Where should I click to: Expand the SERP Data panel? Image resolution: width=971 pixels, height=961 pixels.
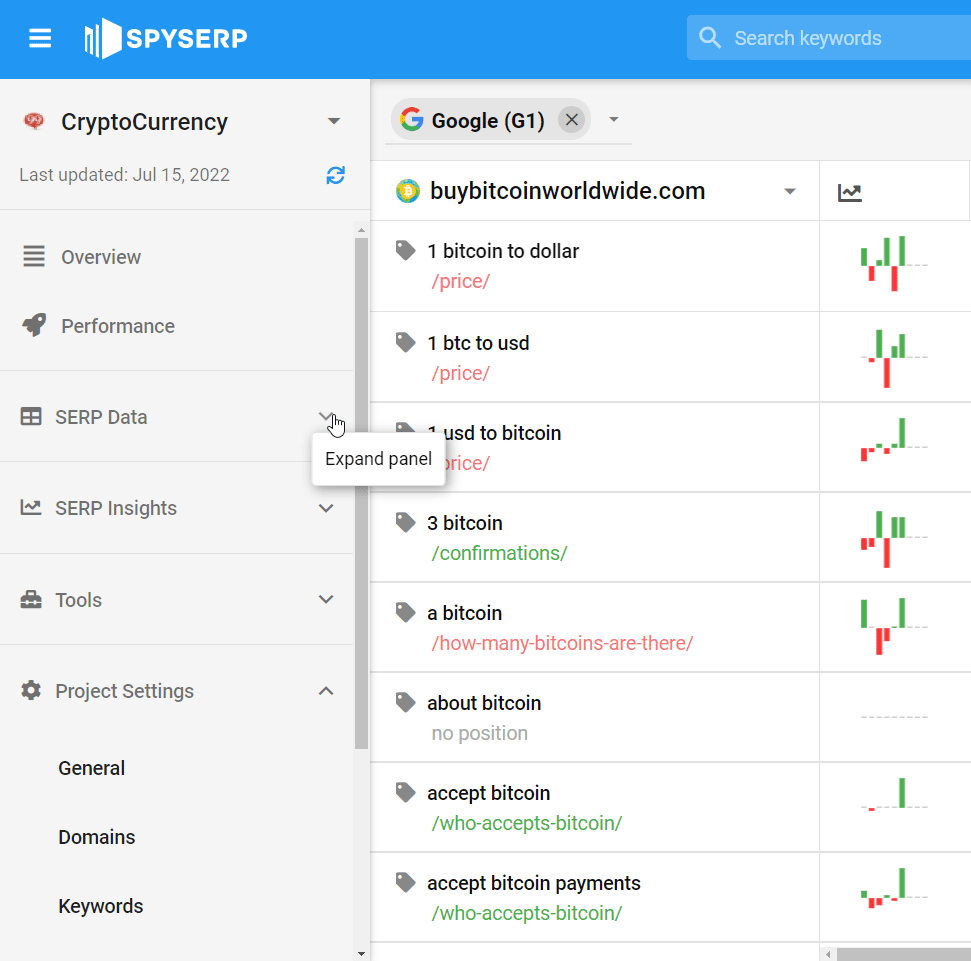(x=326, y=417)
